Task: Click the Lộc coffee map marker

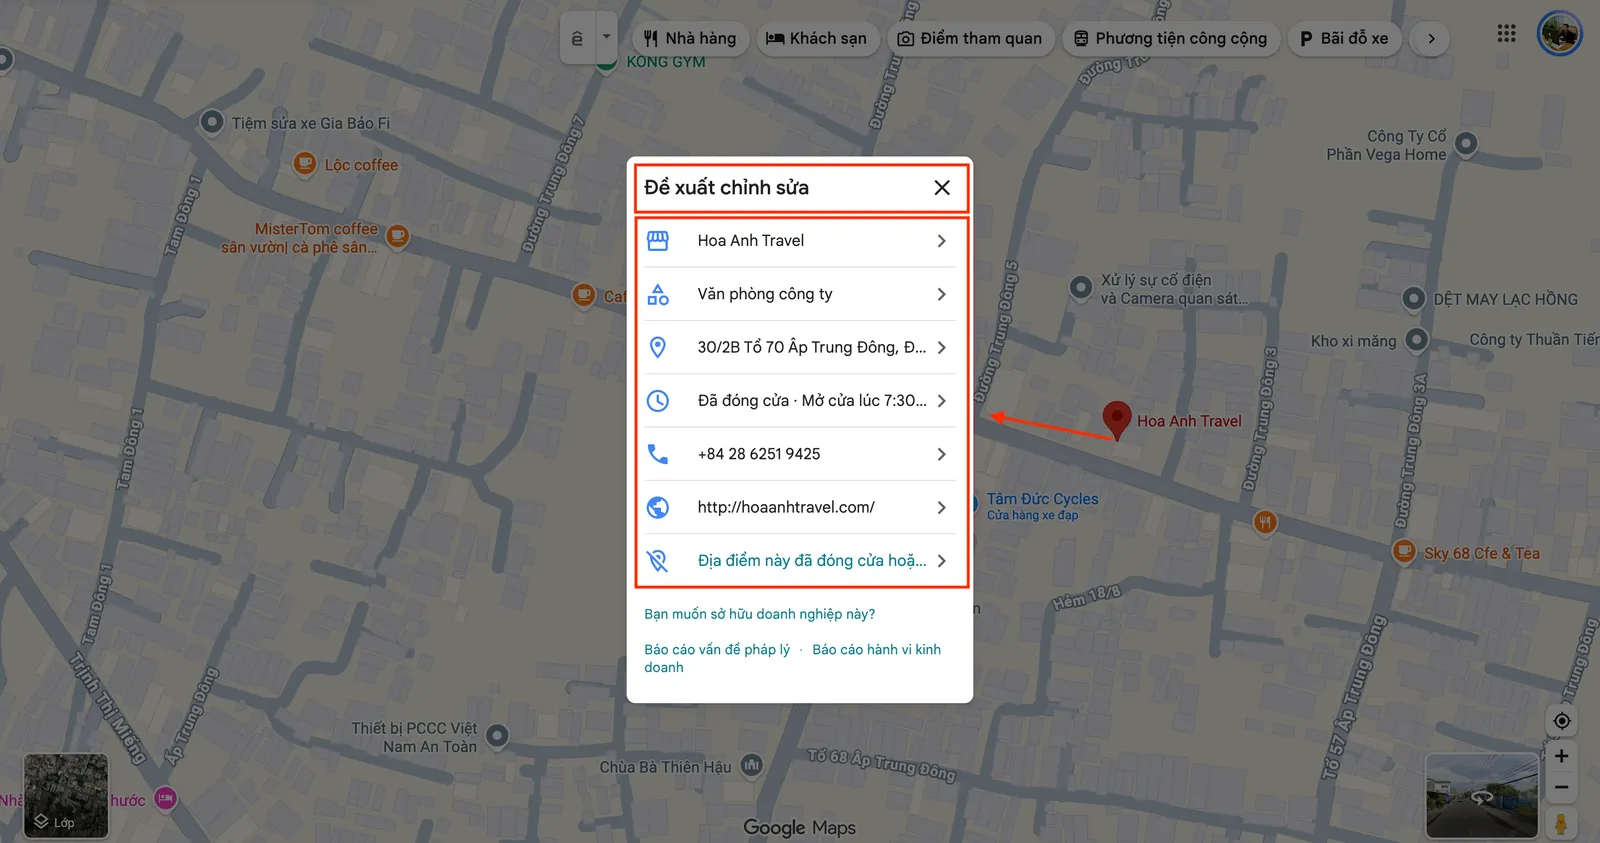Action: (x=305, y=163)
